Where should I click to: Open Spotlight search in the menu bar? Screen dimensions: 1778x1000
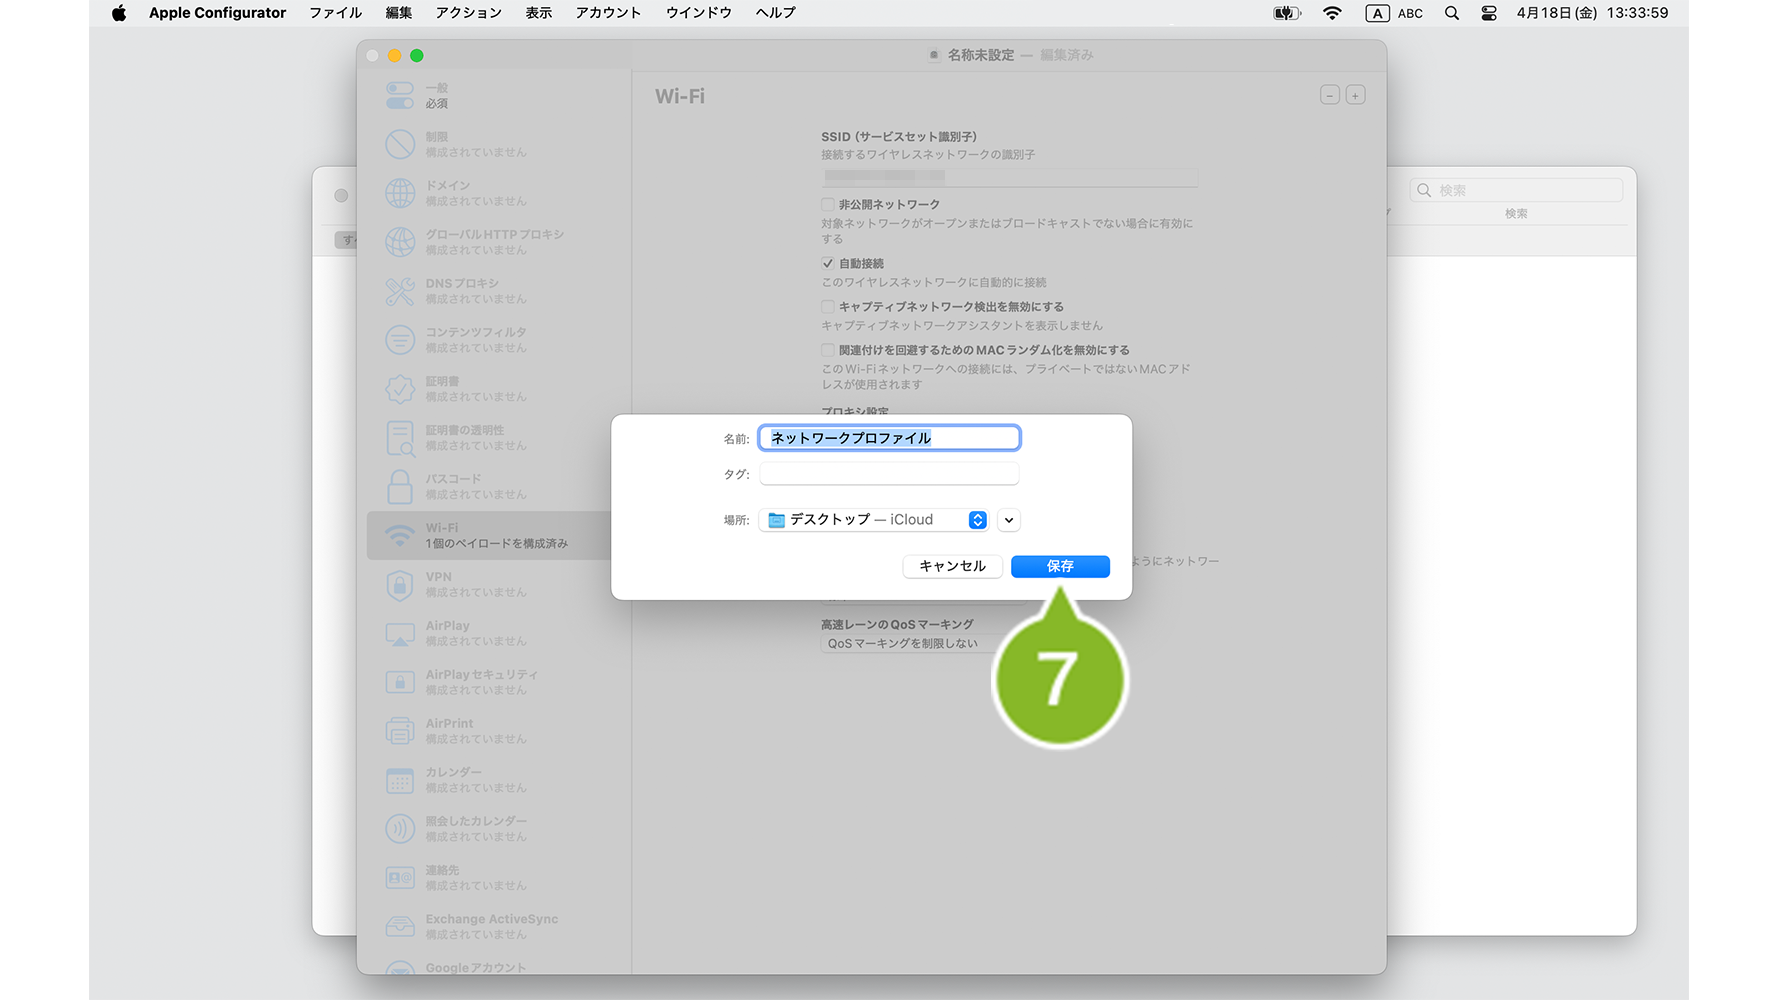coord(1452,13)
